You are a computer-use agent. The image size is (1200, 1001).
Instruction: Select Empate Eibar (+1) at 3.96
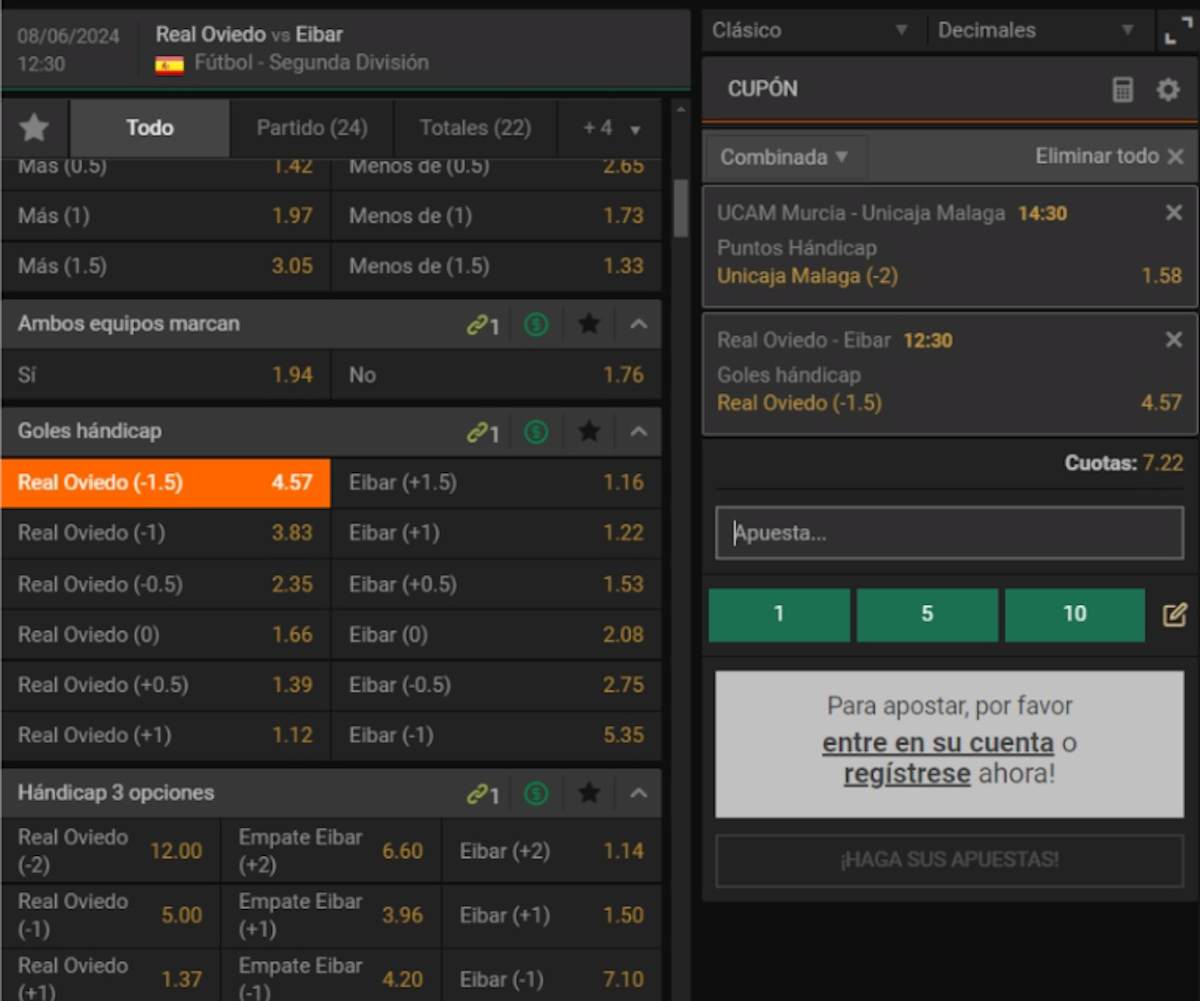pos(332,915)
